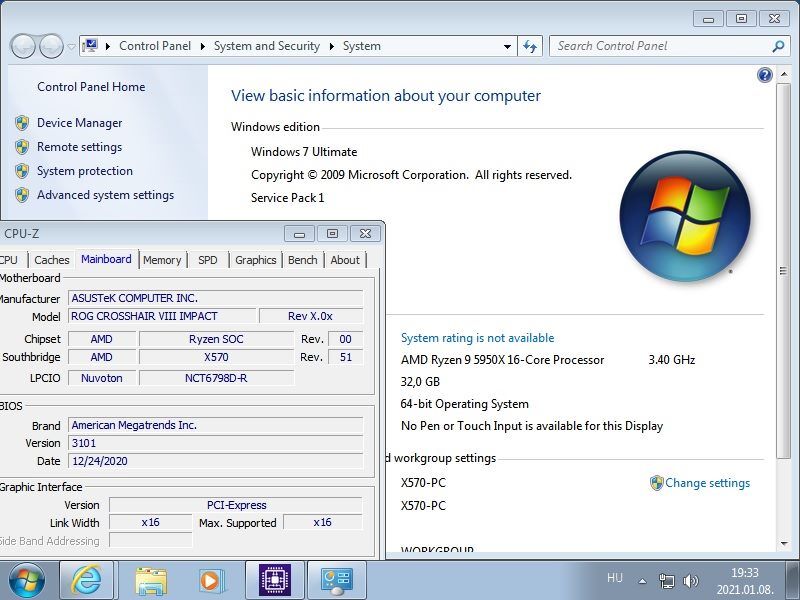Open recent pages dropdown beside navigation arrows
Viewport: 800px width, 600px height.
[x=71, y=46]
